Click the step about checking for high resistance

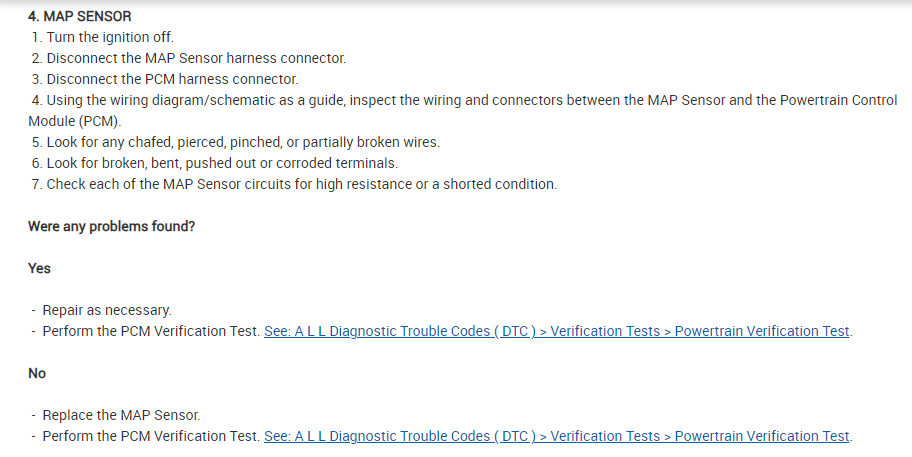coord(300,184)
